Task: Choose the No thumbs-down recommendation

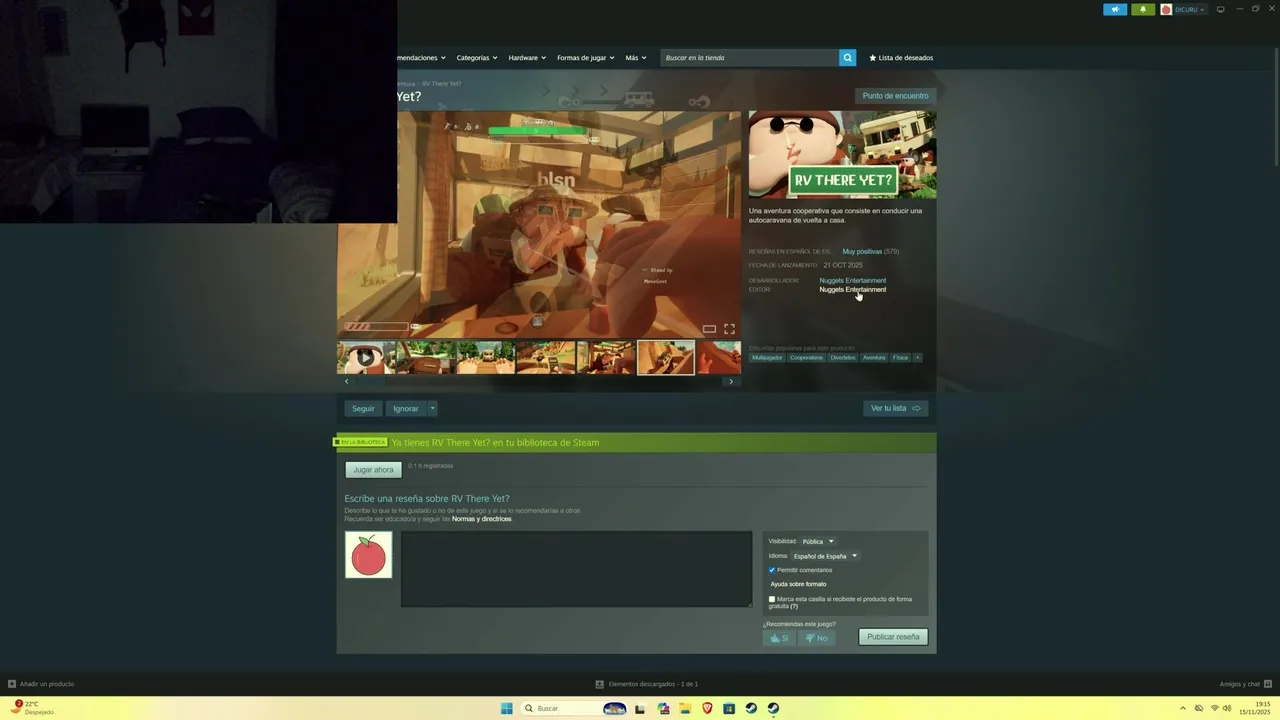Action: pos(816,638)
